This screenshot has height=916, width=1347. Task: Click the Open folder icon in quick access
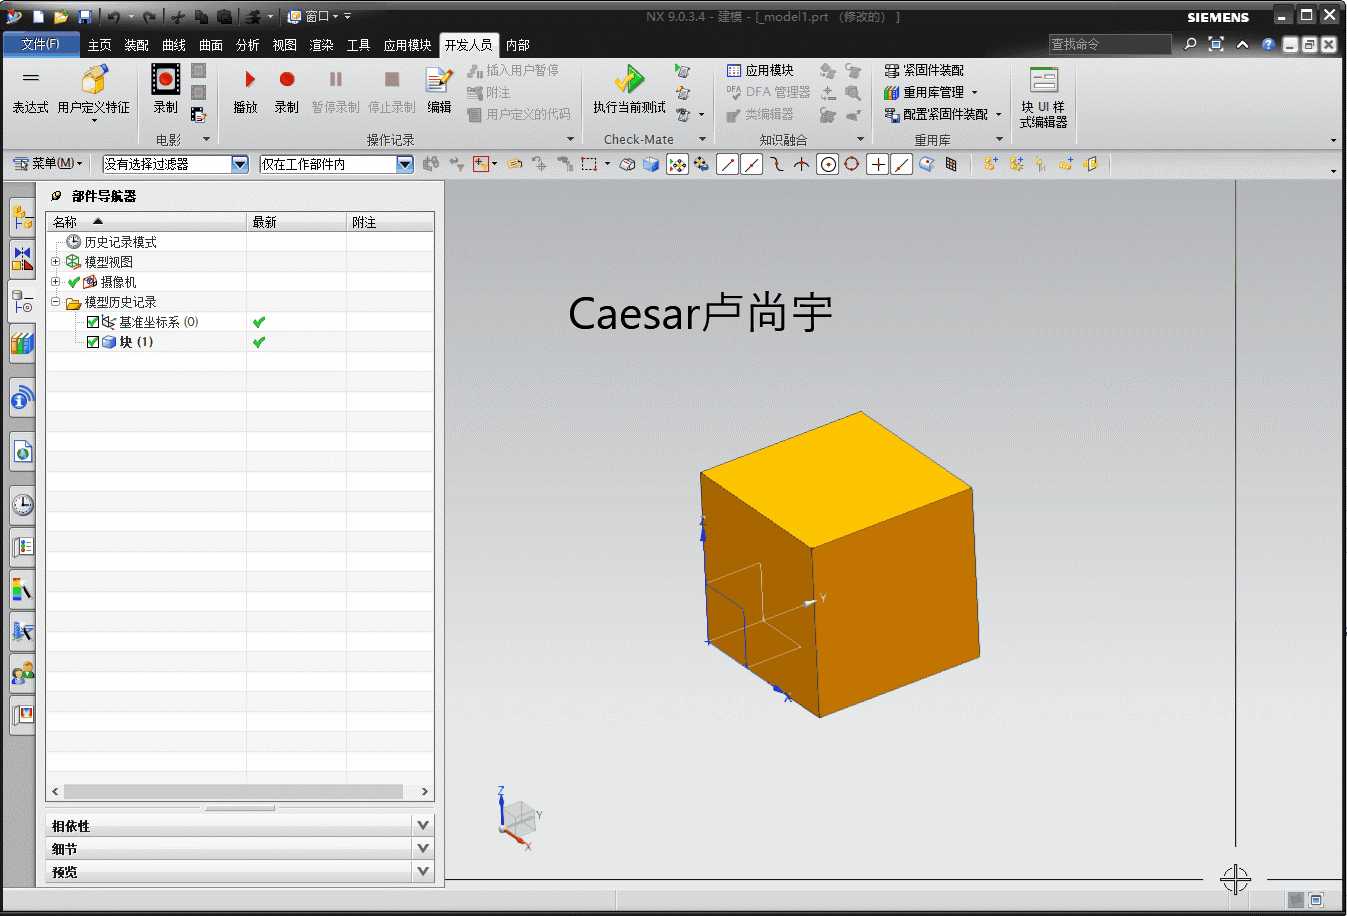[x=61, y=17]
